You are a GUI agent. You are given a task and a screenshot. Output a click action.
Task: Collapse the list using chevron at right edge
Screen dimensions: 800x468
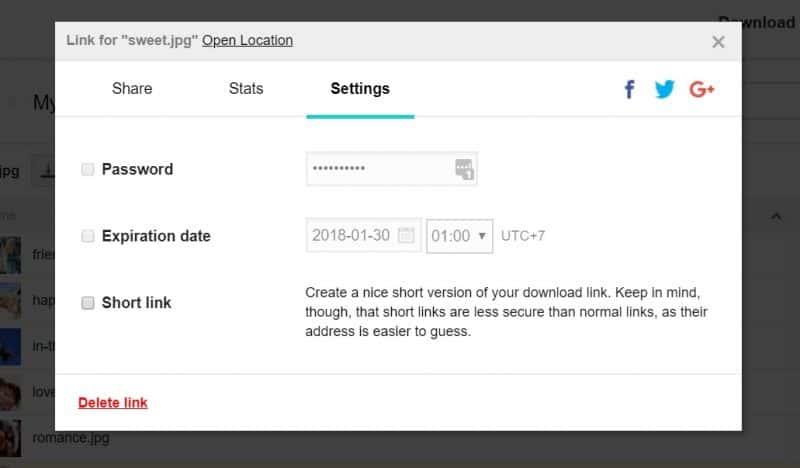pyautogui.click(x=775, y=216)
